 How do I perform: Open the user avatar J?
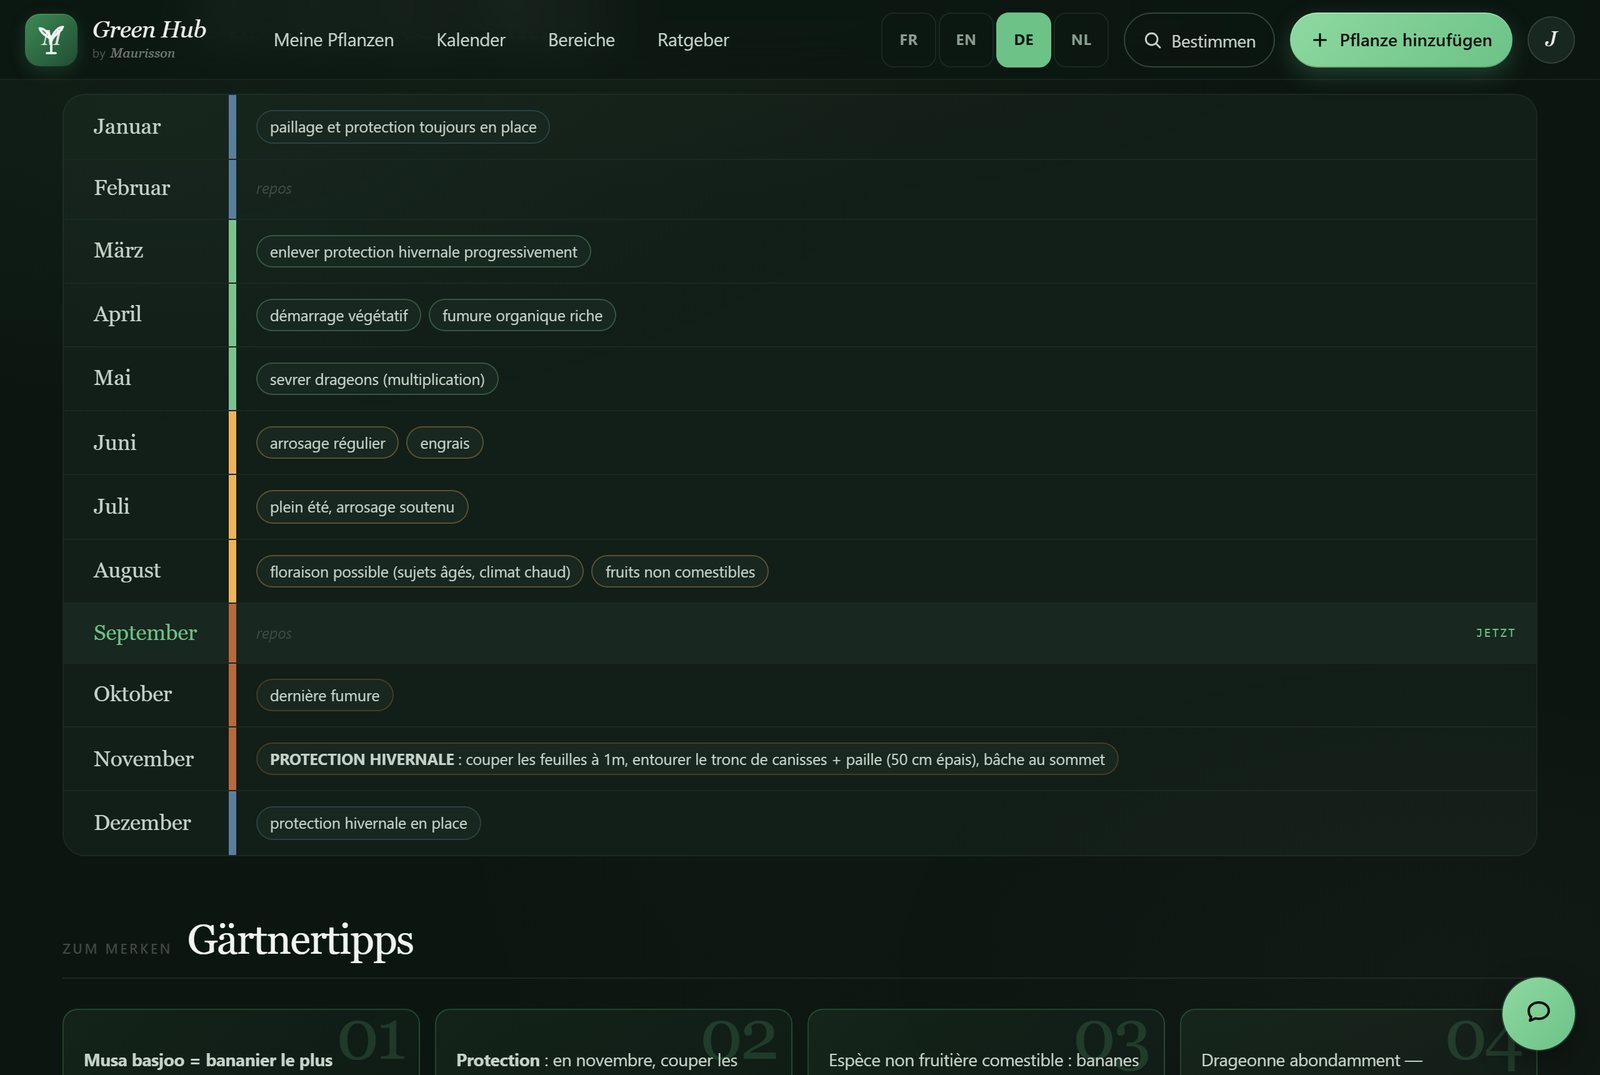coord(1551,40)
